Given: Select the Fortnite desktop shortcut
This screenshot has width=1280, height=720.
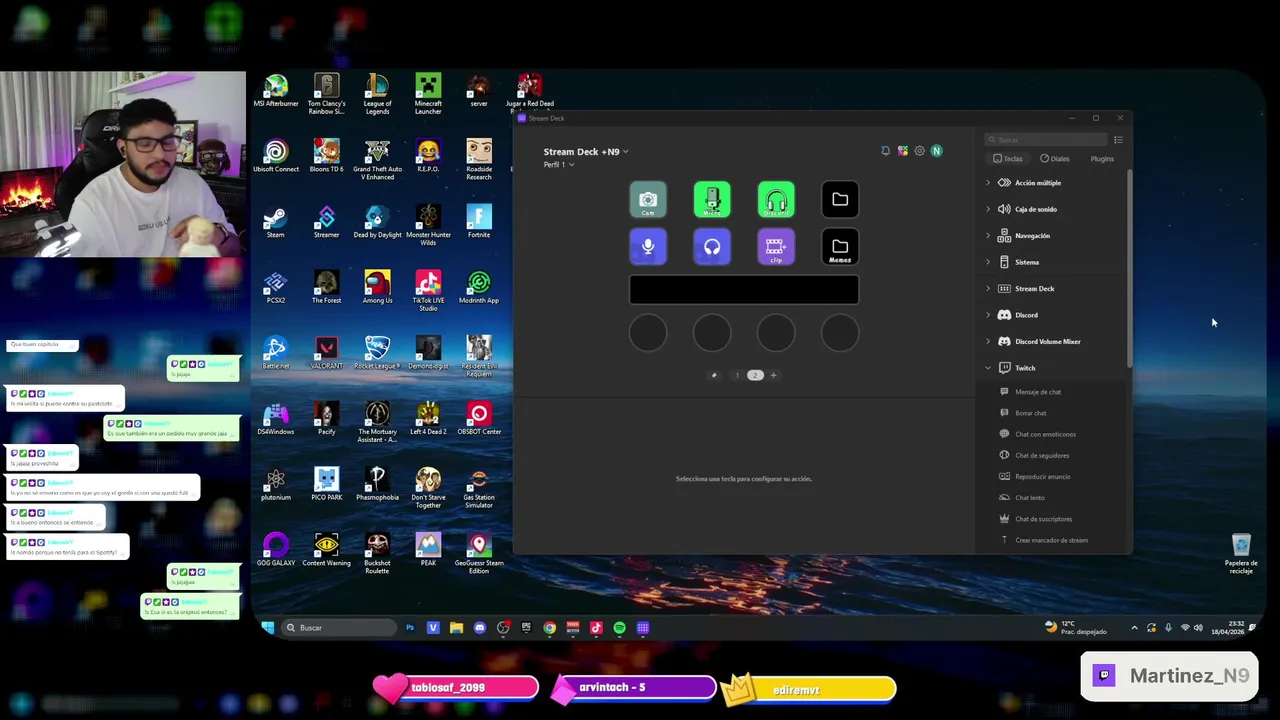Looking at the screenshot, I should [x=479, y=223].
